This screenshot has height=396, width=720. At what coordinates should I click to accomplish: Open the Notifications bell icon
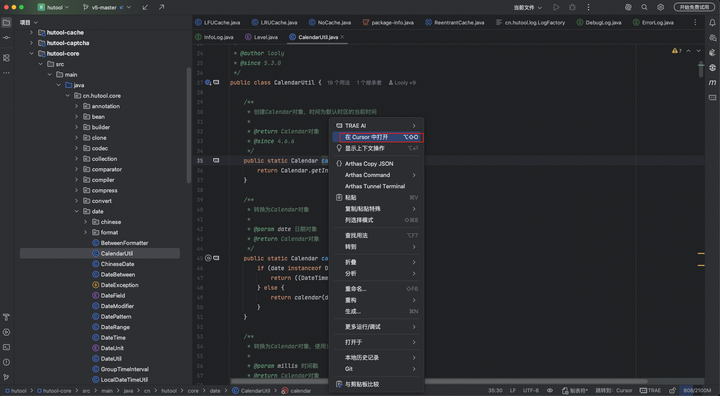[712, 23]
